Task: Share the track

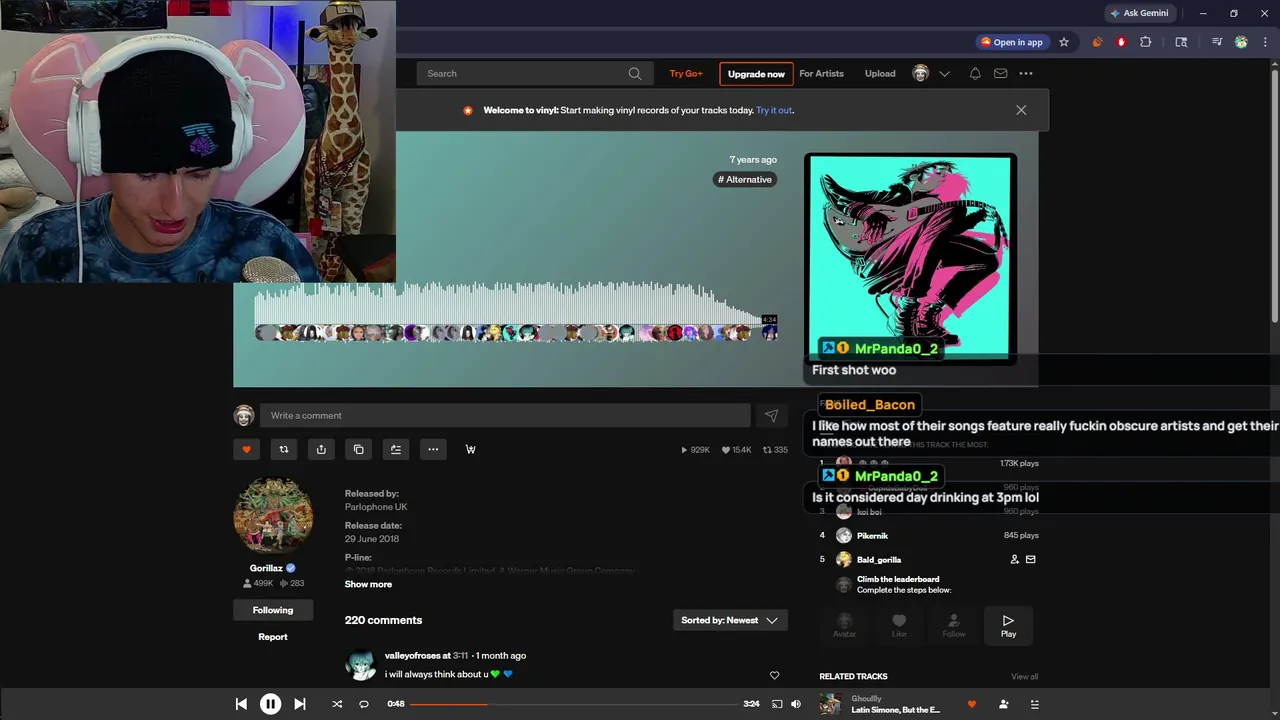Action: point(321,450)
